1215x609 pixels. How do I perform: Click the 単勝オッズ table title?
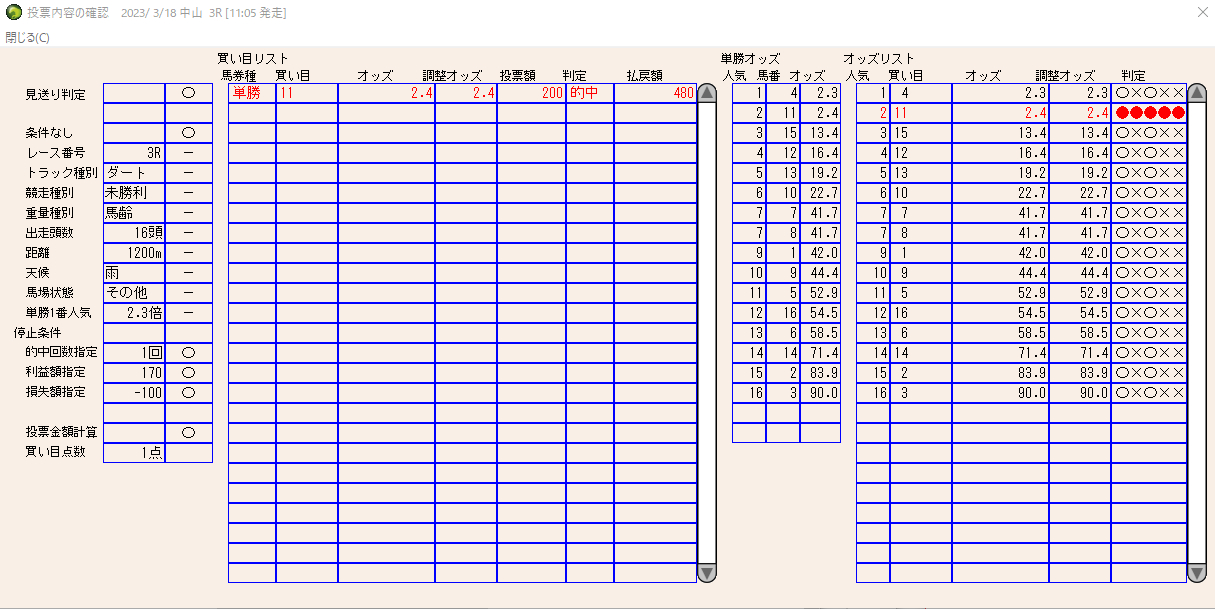750,59
